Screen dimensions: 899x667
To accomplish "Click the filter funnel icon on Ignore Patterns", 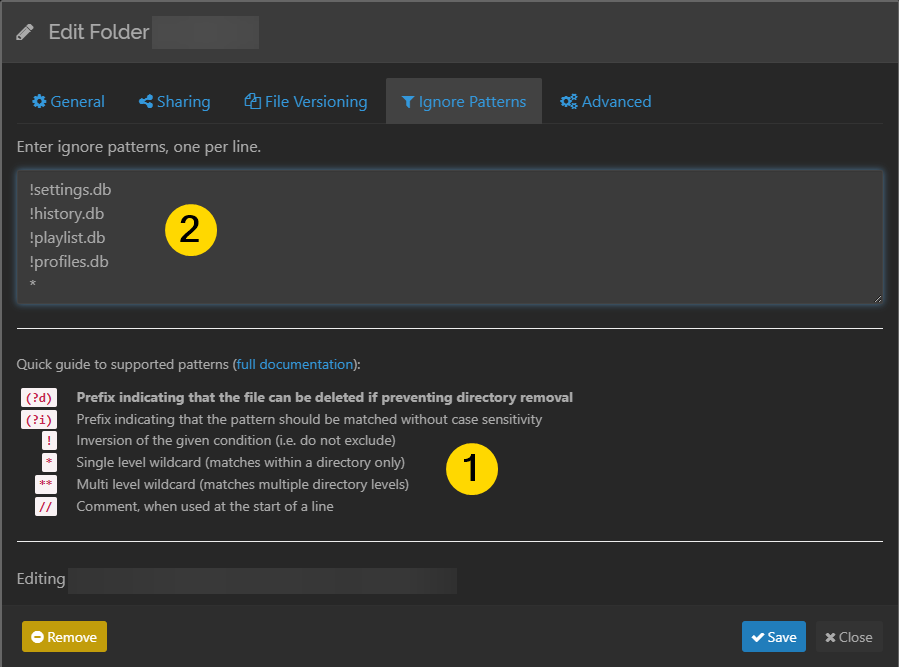I will tap(408, 102).
